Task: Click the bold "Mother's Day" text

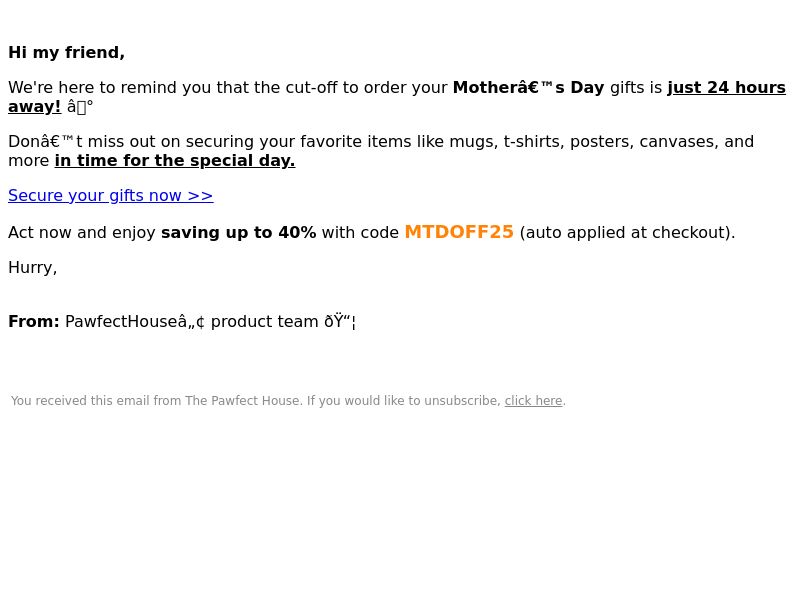Action: [x=528, y=87]
